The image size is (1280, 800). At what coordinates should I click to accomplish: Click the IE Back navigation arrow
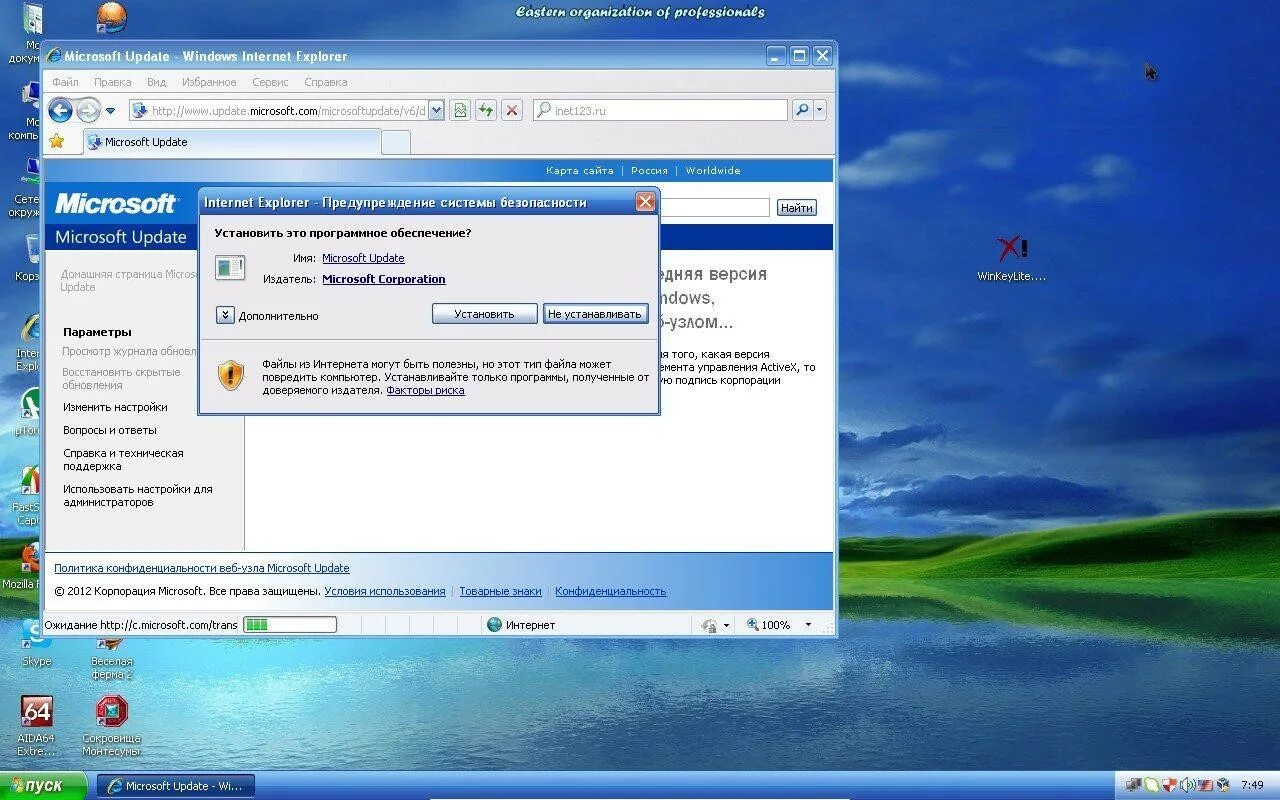click(x=60, y=110)
